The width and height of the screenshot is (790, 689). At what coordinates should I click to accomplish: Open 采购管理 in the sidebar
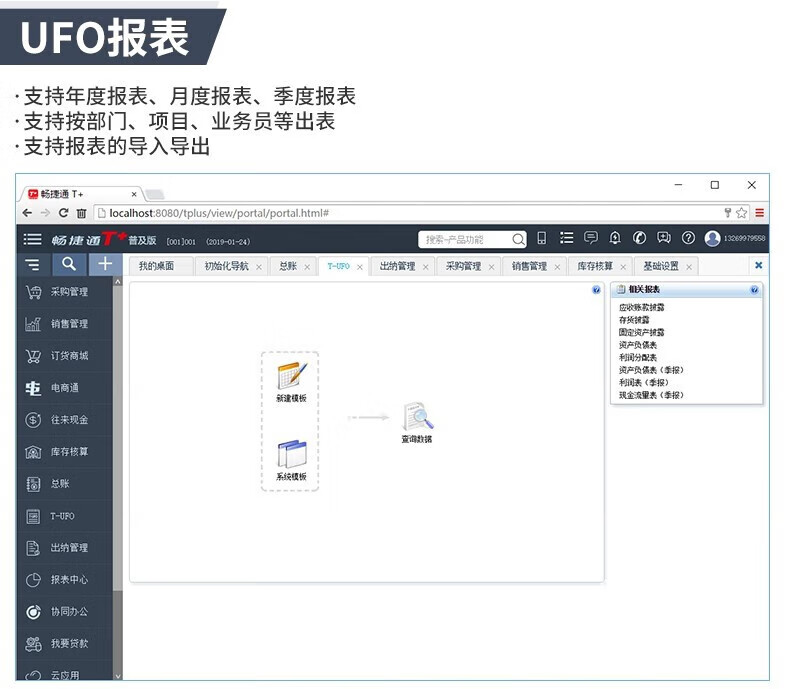pos(64,292)
